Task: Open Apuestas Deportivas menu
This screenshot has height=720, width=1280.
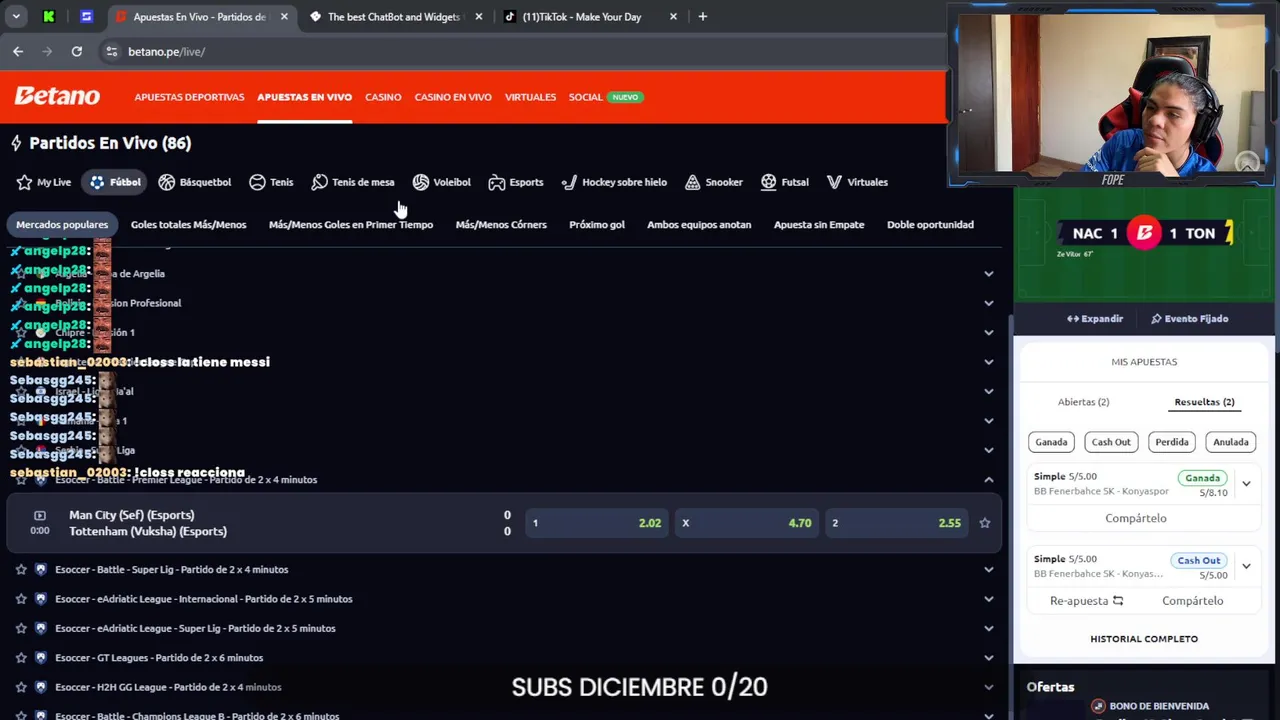Action: point(189,97)
